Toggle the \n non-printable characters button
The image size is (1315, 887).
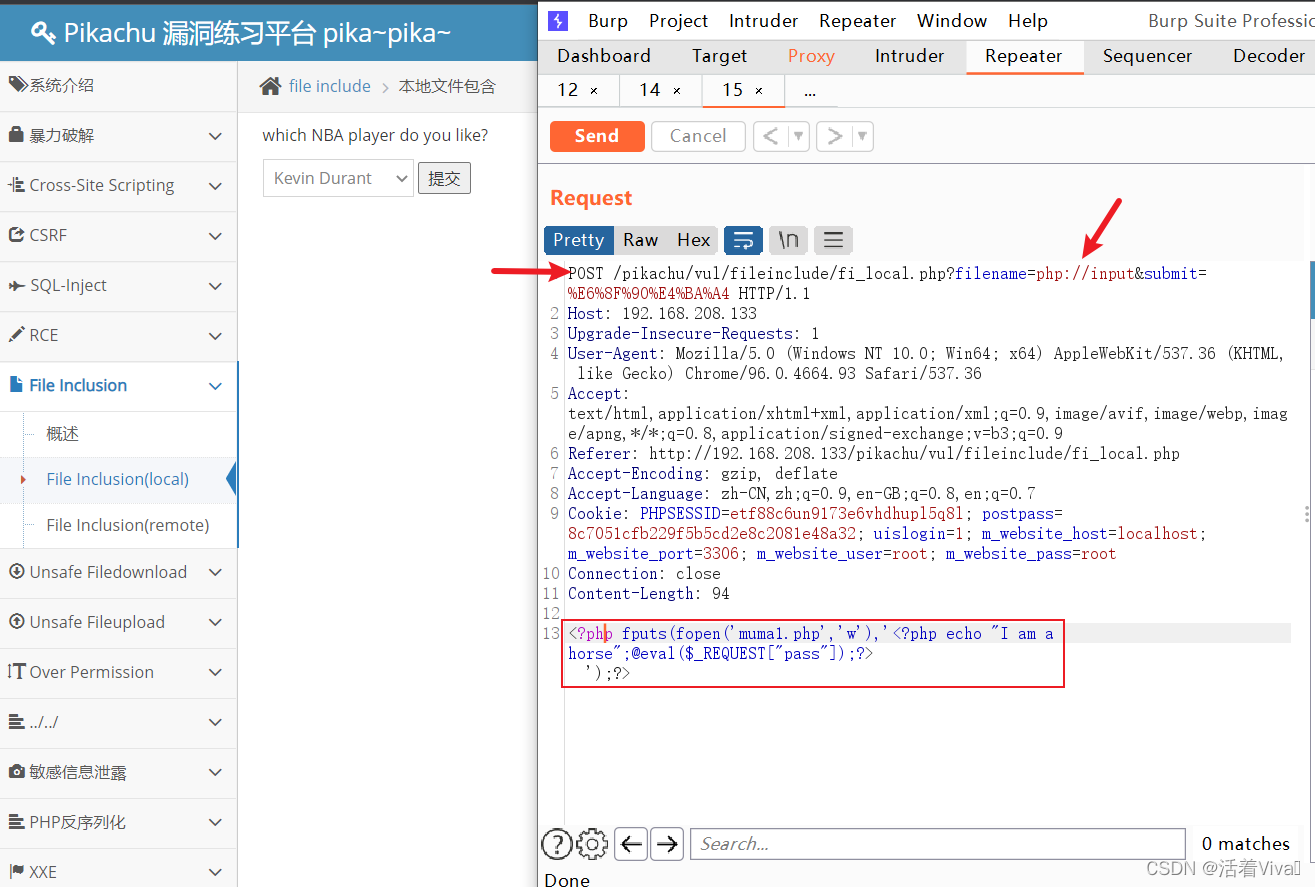pyautogui.click(x=788, y=240)
